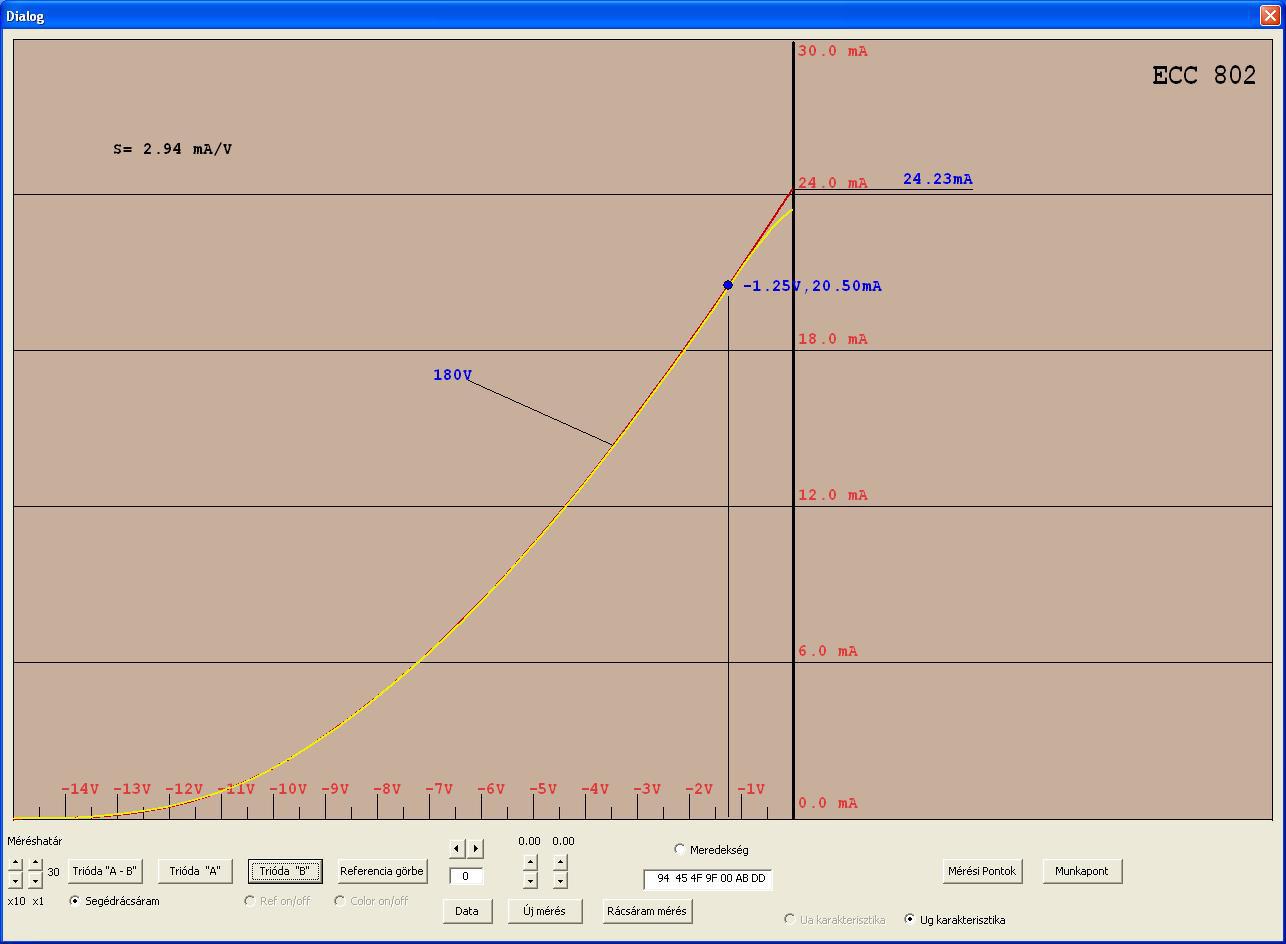
Task: Click the left arrow above the 0 field
Action: point(457,848)
